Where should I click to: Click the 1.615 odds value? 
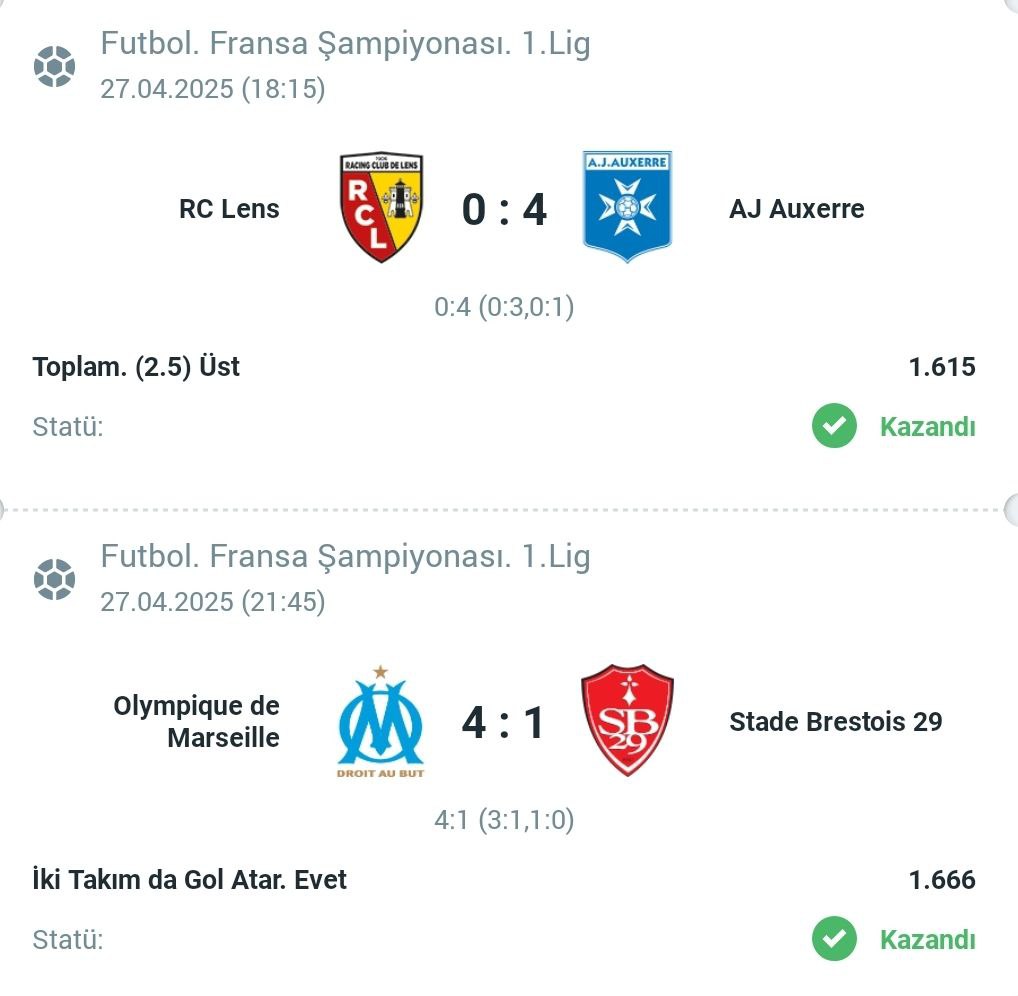pyautogui.click(x=942, y=367)
